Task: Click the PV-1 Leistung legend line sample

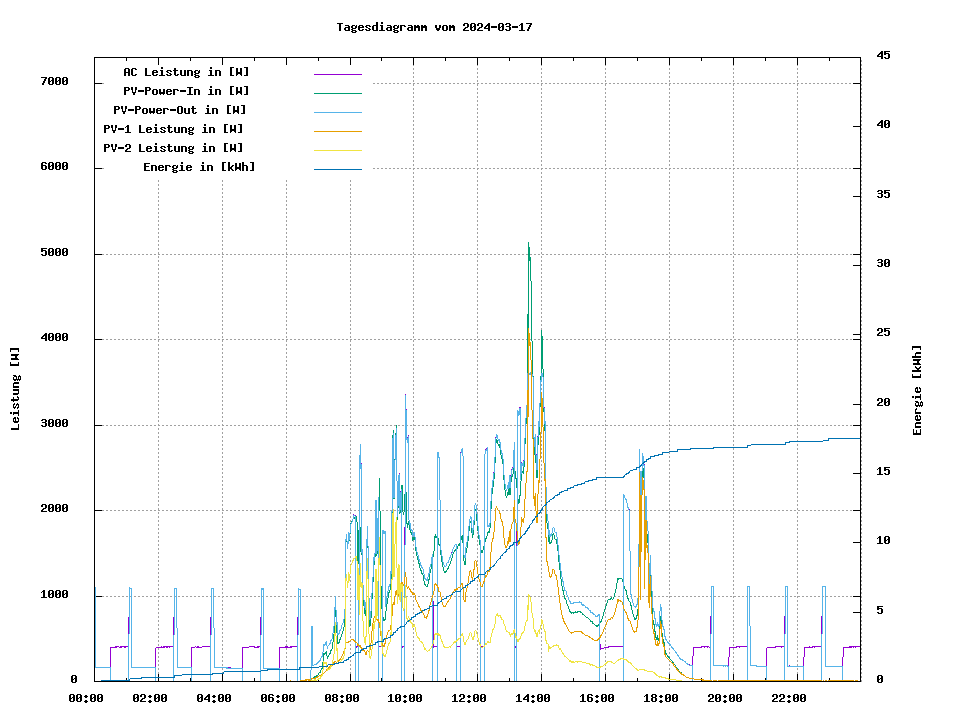Action: tap(337, 131)
